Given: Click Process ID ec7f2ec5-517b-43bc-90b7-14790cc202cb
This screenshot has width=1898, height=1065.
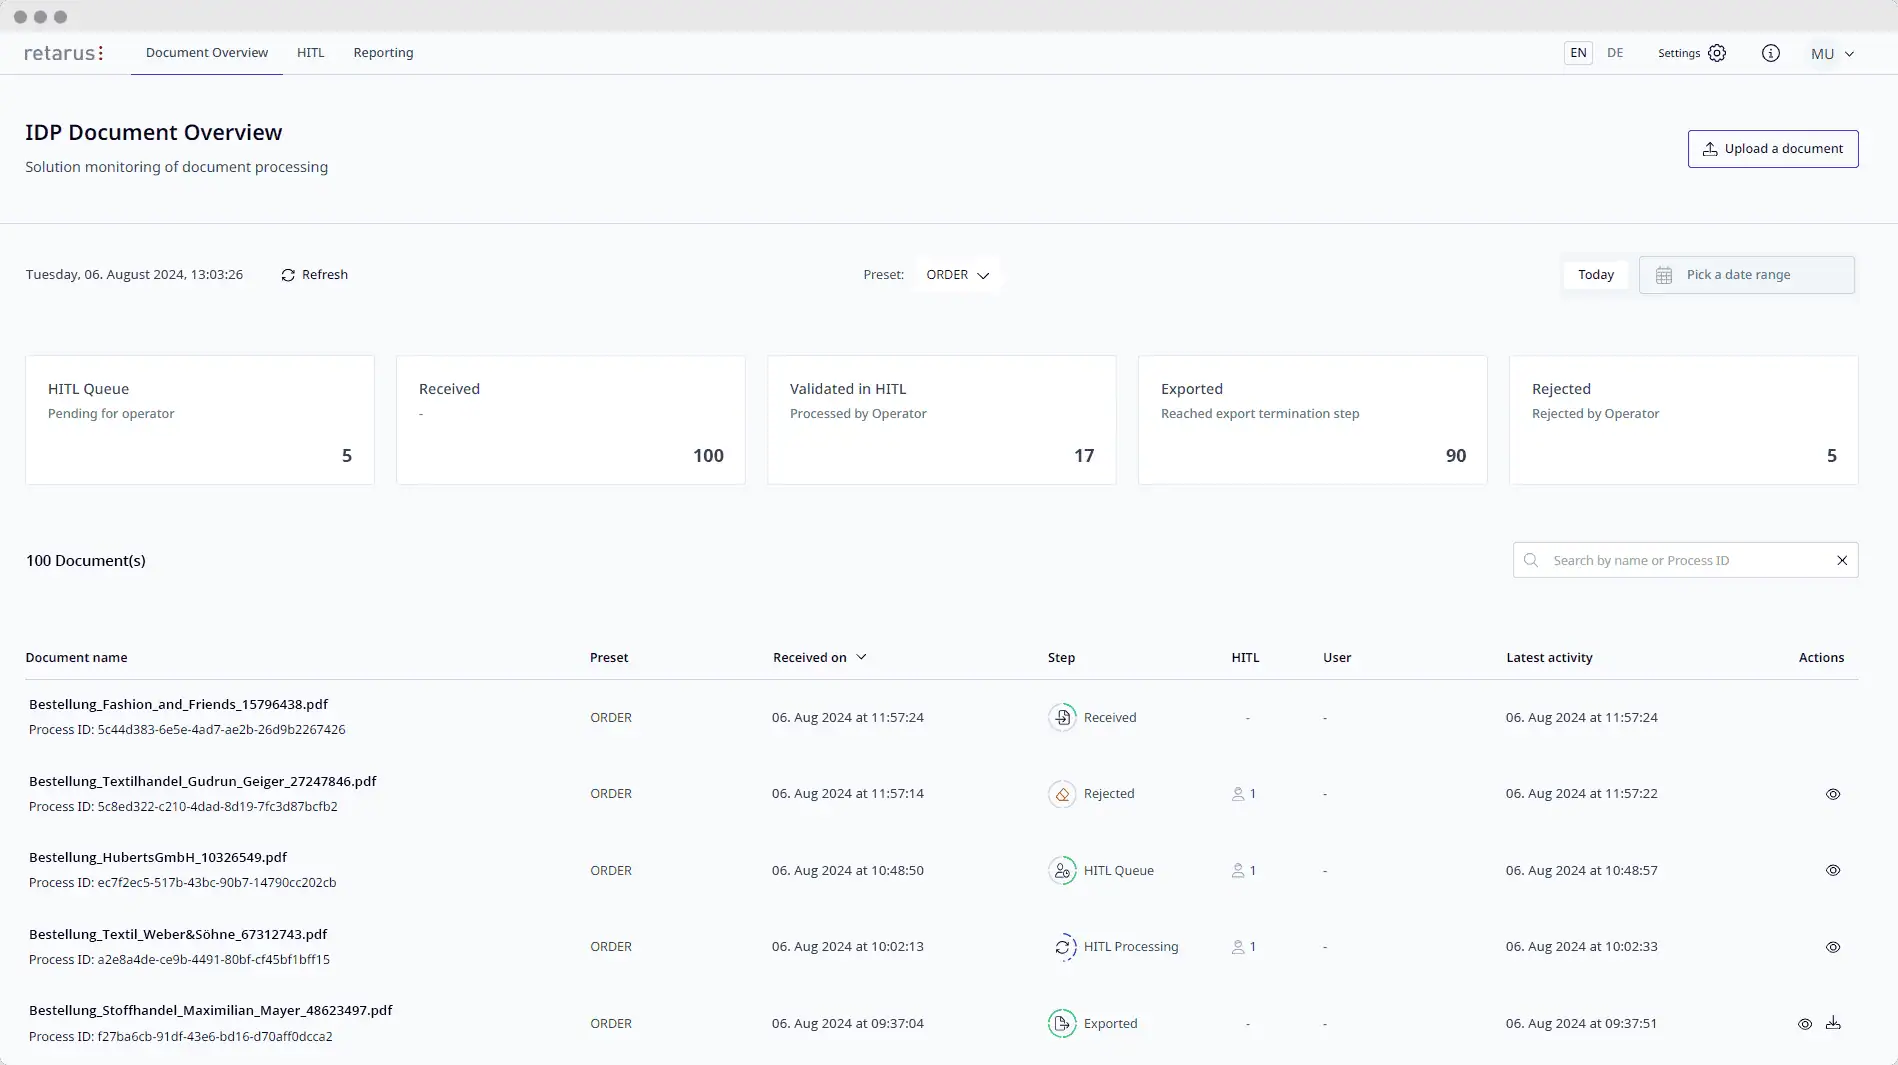Looking at the screenshot, I should point(182,883).
